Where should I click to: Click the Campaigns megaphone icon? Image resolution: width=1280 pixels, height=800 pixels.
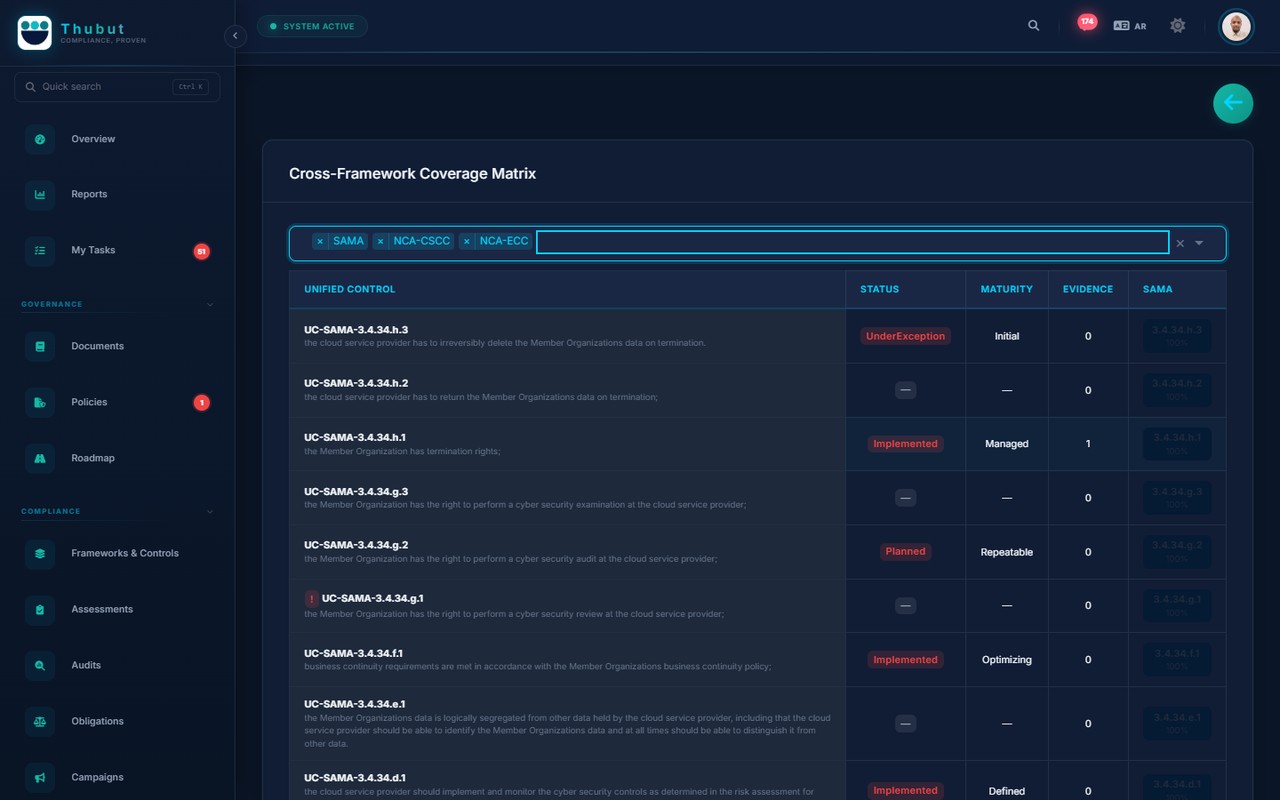point(40,778)
